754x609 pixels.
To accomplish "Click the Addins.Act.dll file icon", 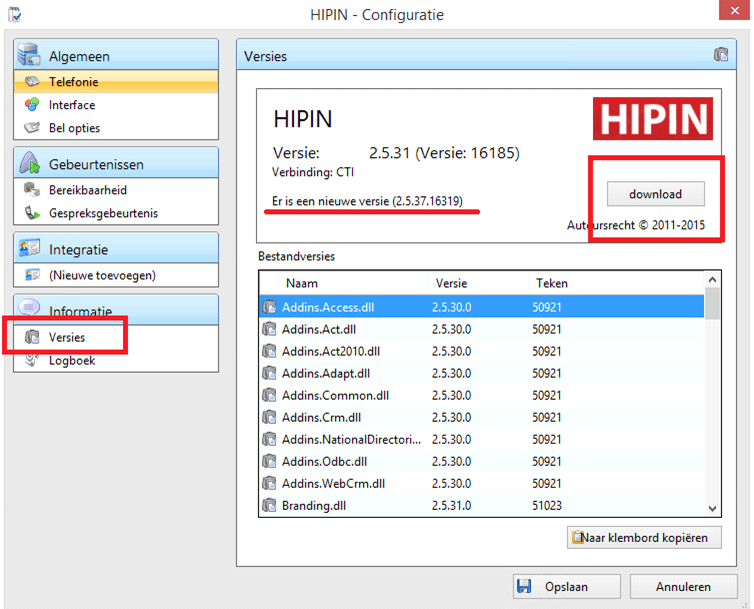I will pos(269,329).
